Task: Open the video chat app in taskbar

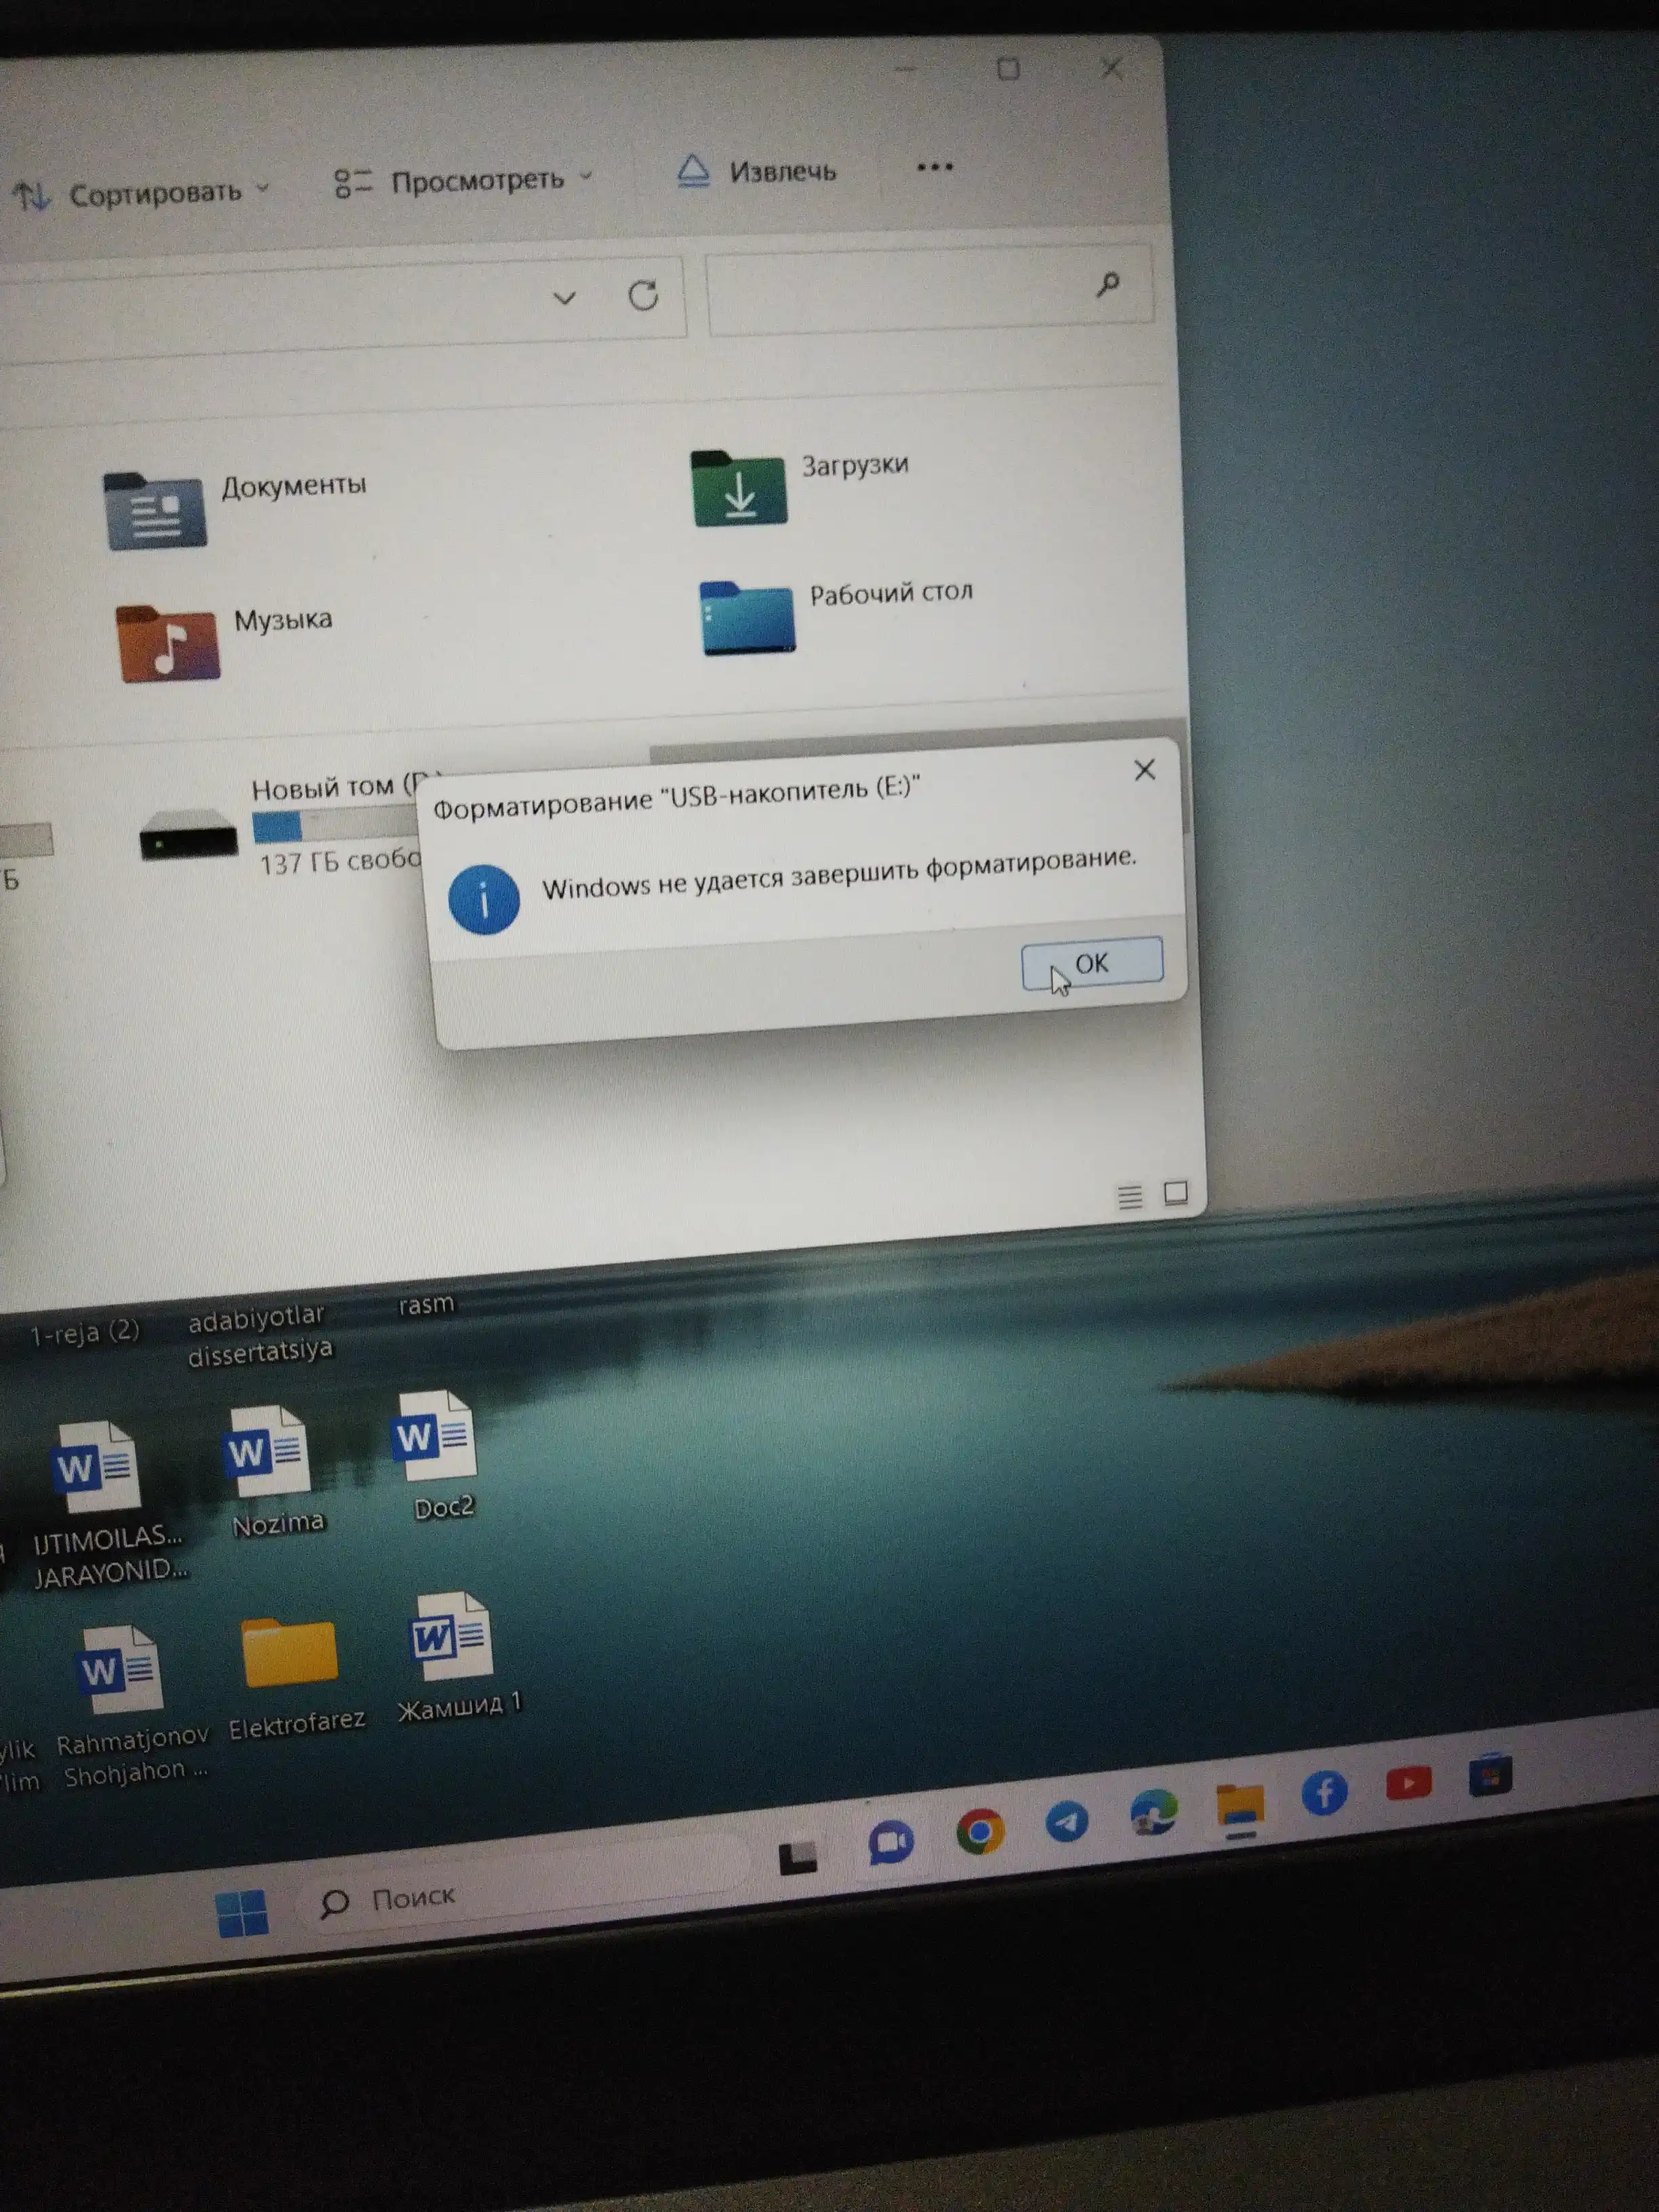Action: click(x=891, y=1843)
